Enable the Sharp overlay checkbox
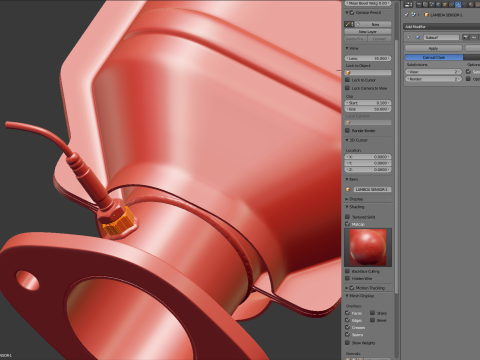 372,313
